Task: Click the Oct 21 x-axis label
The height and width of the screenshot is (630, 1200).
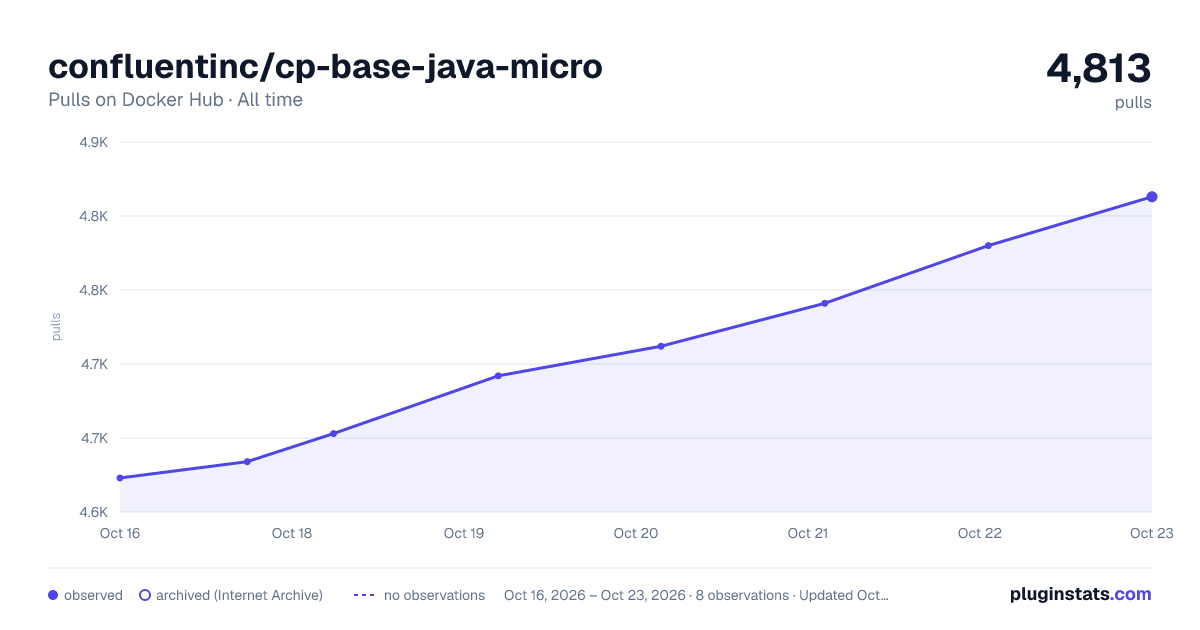Action: coord(808,533)
